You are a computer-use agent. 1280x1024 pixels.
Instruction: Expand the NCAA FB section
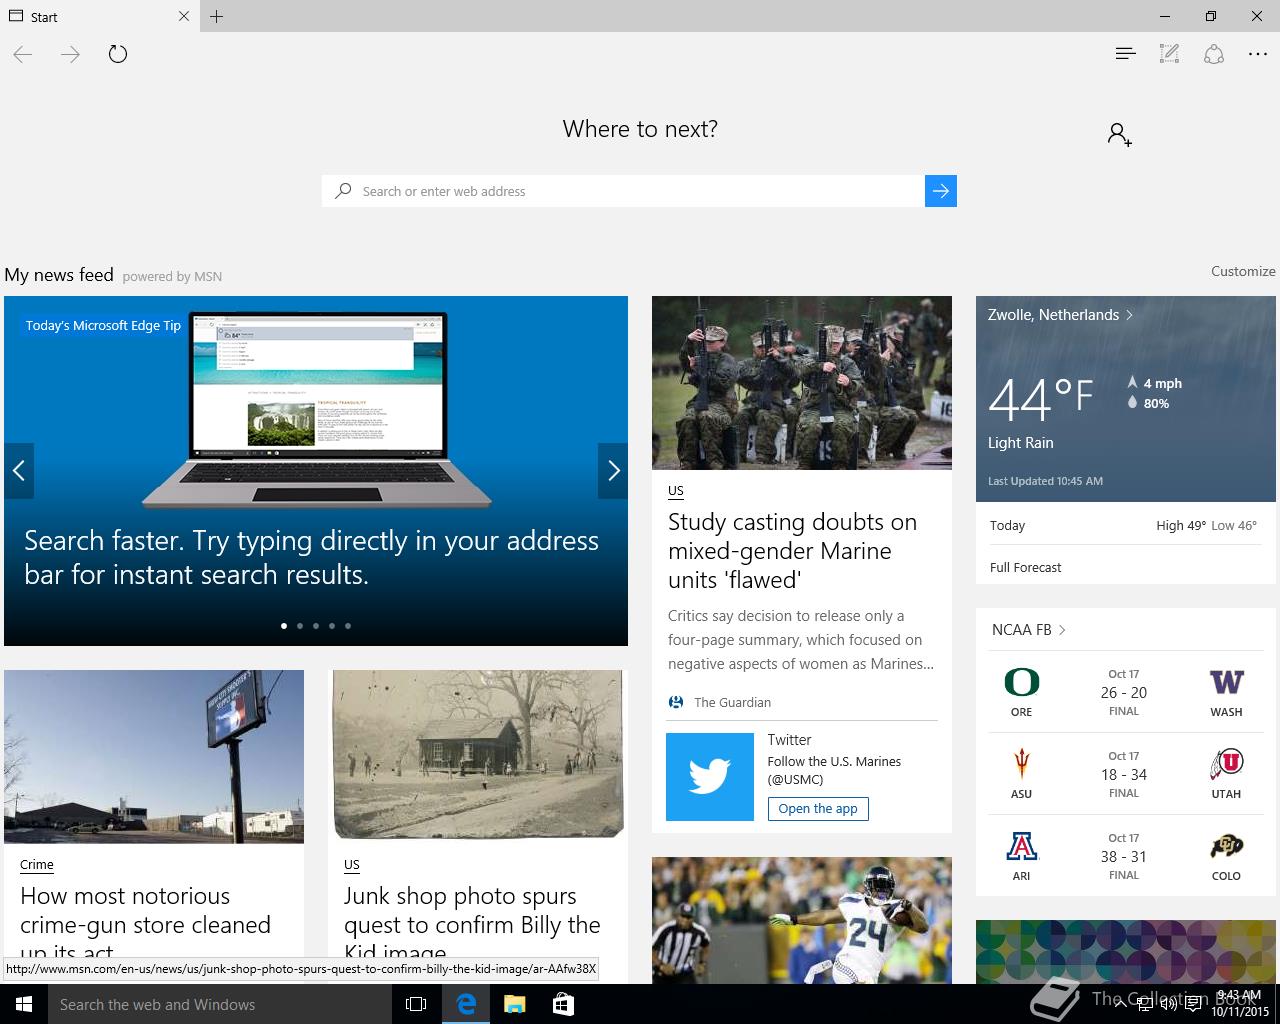coord(1029,629)
